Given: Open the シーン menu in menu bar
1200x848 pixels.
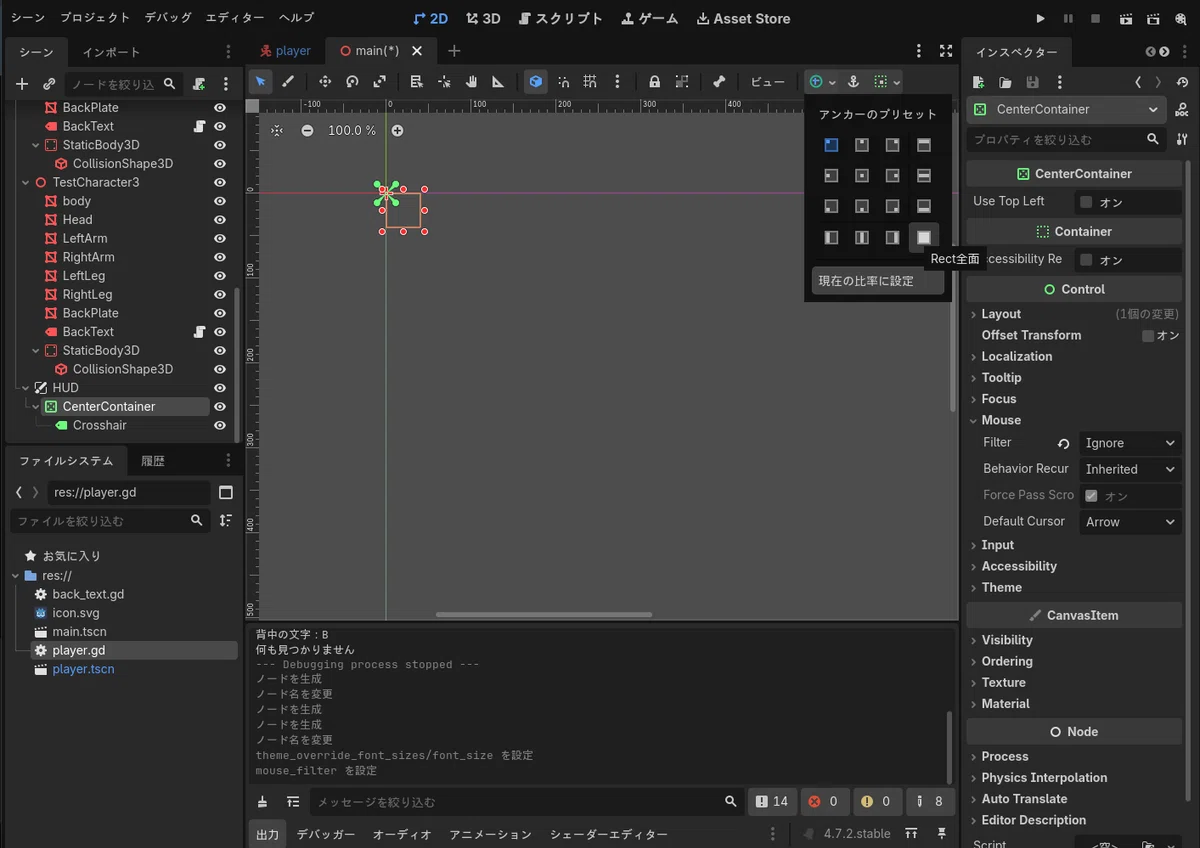Looking at the screenshot, I should 28,18.
